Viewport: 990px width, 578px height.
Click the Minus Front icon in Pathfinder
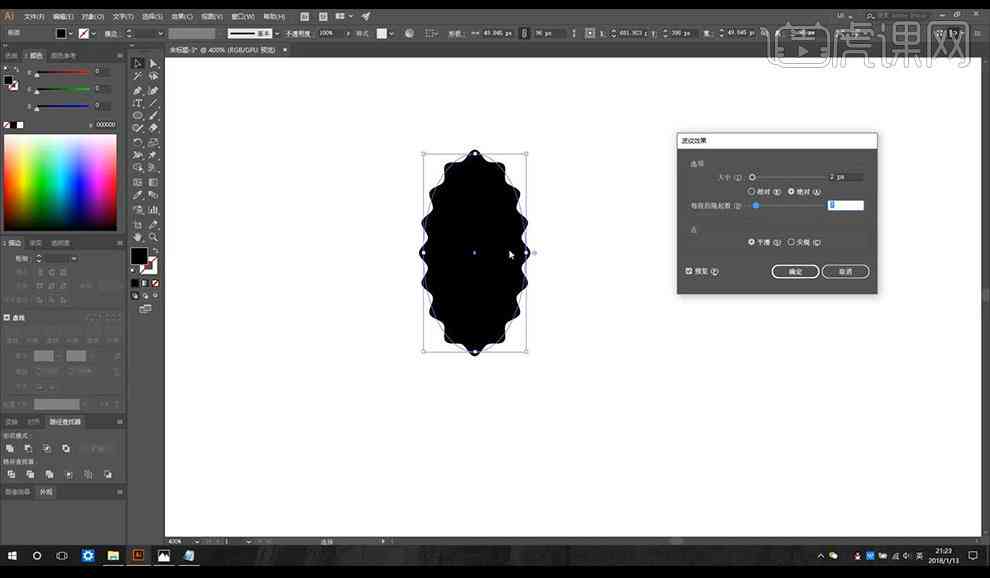click(x=28, y=449)
